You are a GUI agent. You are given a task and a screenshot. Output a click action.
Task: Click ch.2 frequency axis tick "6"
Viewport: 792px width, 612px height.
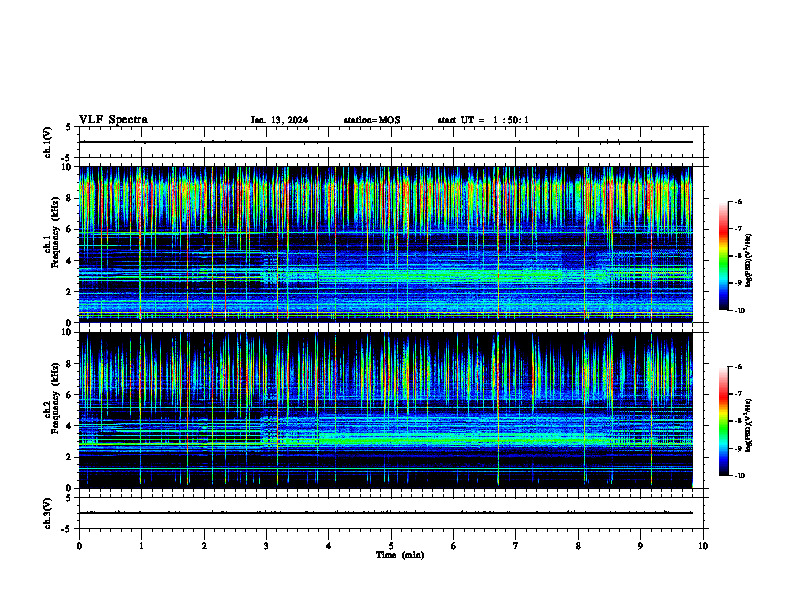[69, 395]
